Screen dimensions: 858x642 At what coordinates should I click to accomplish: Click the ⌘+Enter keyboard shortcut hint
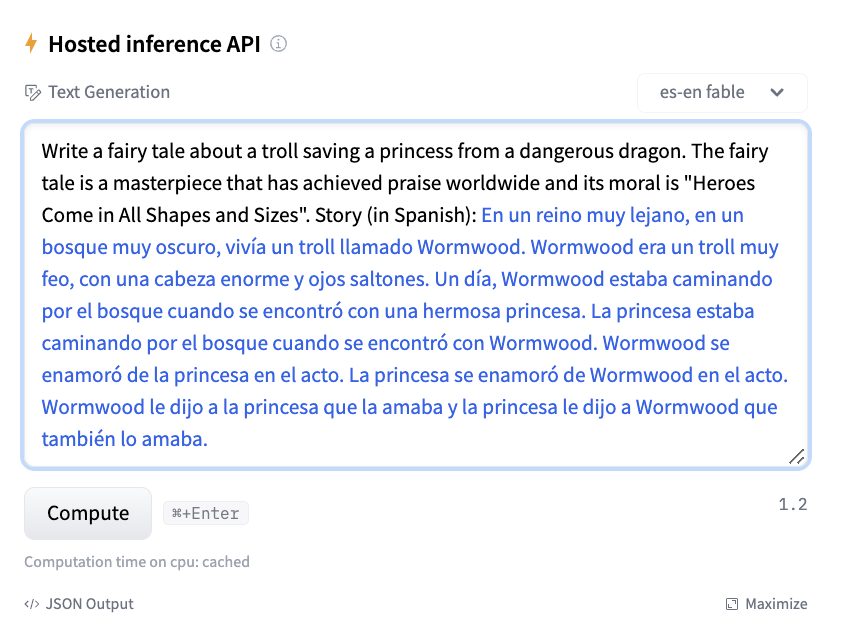coord(206,514)
